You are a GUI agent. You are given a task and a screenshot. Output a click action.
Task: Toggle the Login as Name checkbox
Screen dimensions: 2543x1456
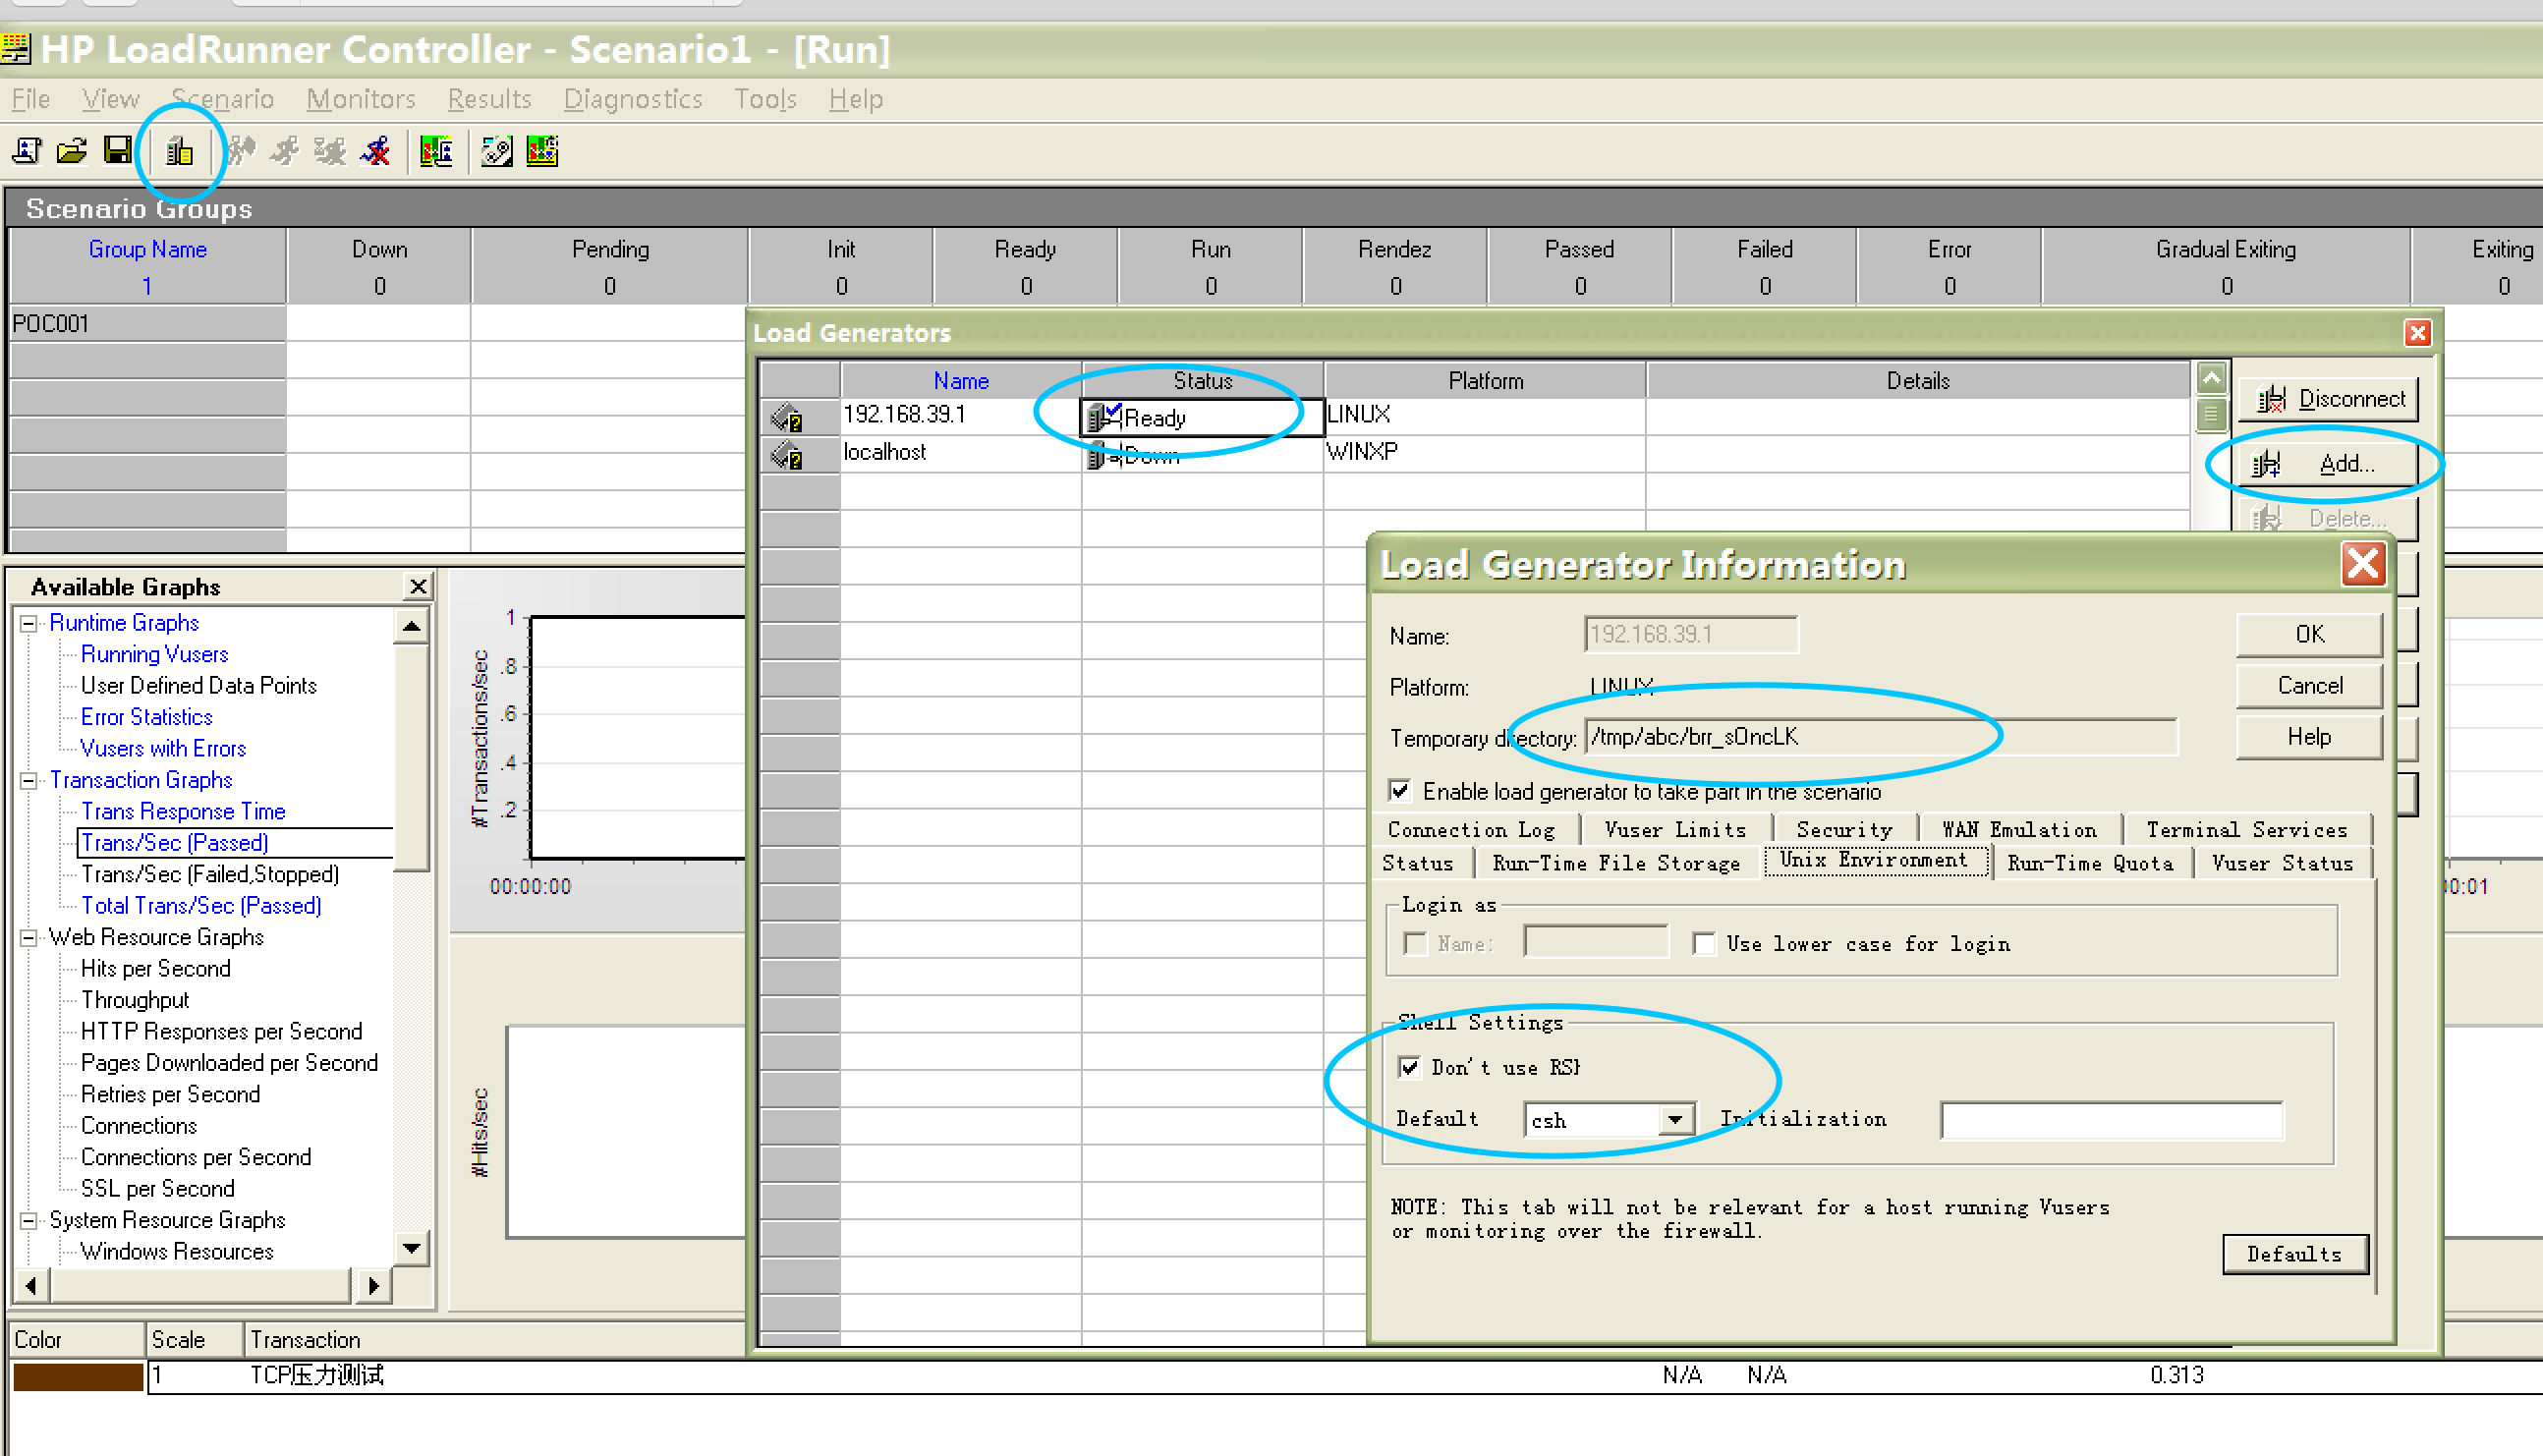1415,943
